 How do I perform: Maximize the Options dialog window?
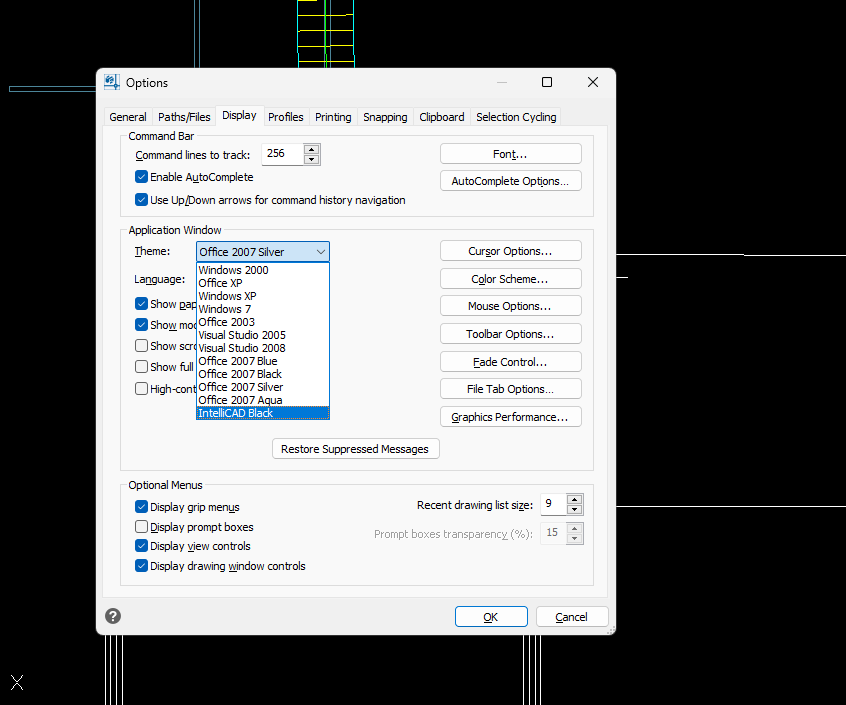547,82
